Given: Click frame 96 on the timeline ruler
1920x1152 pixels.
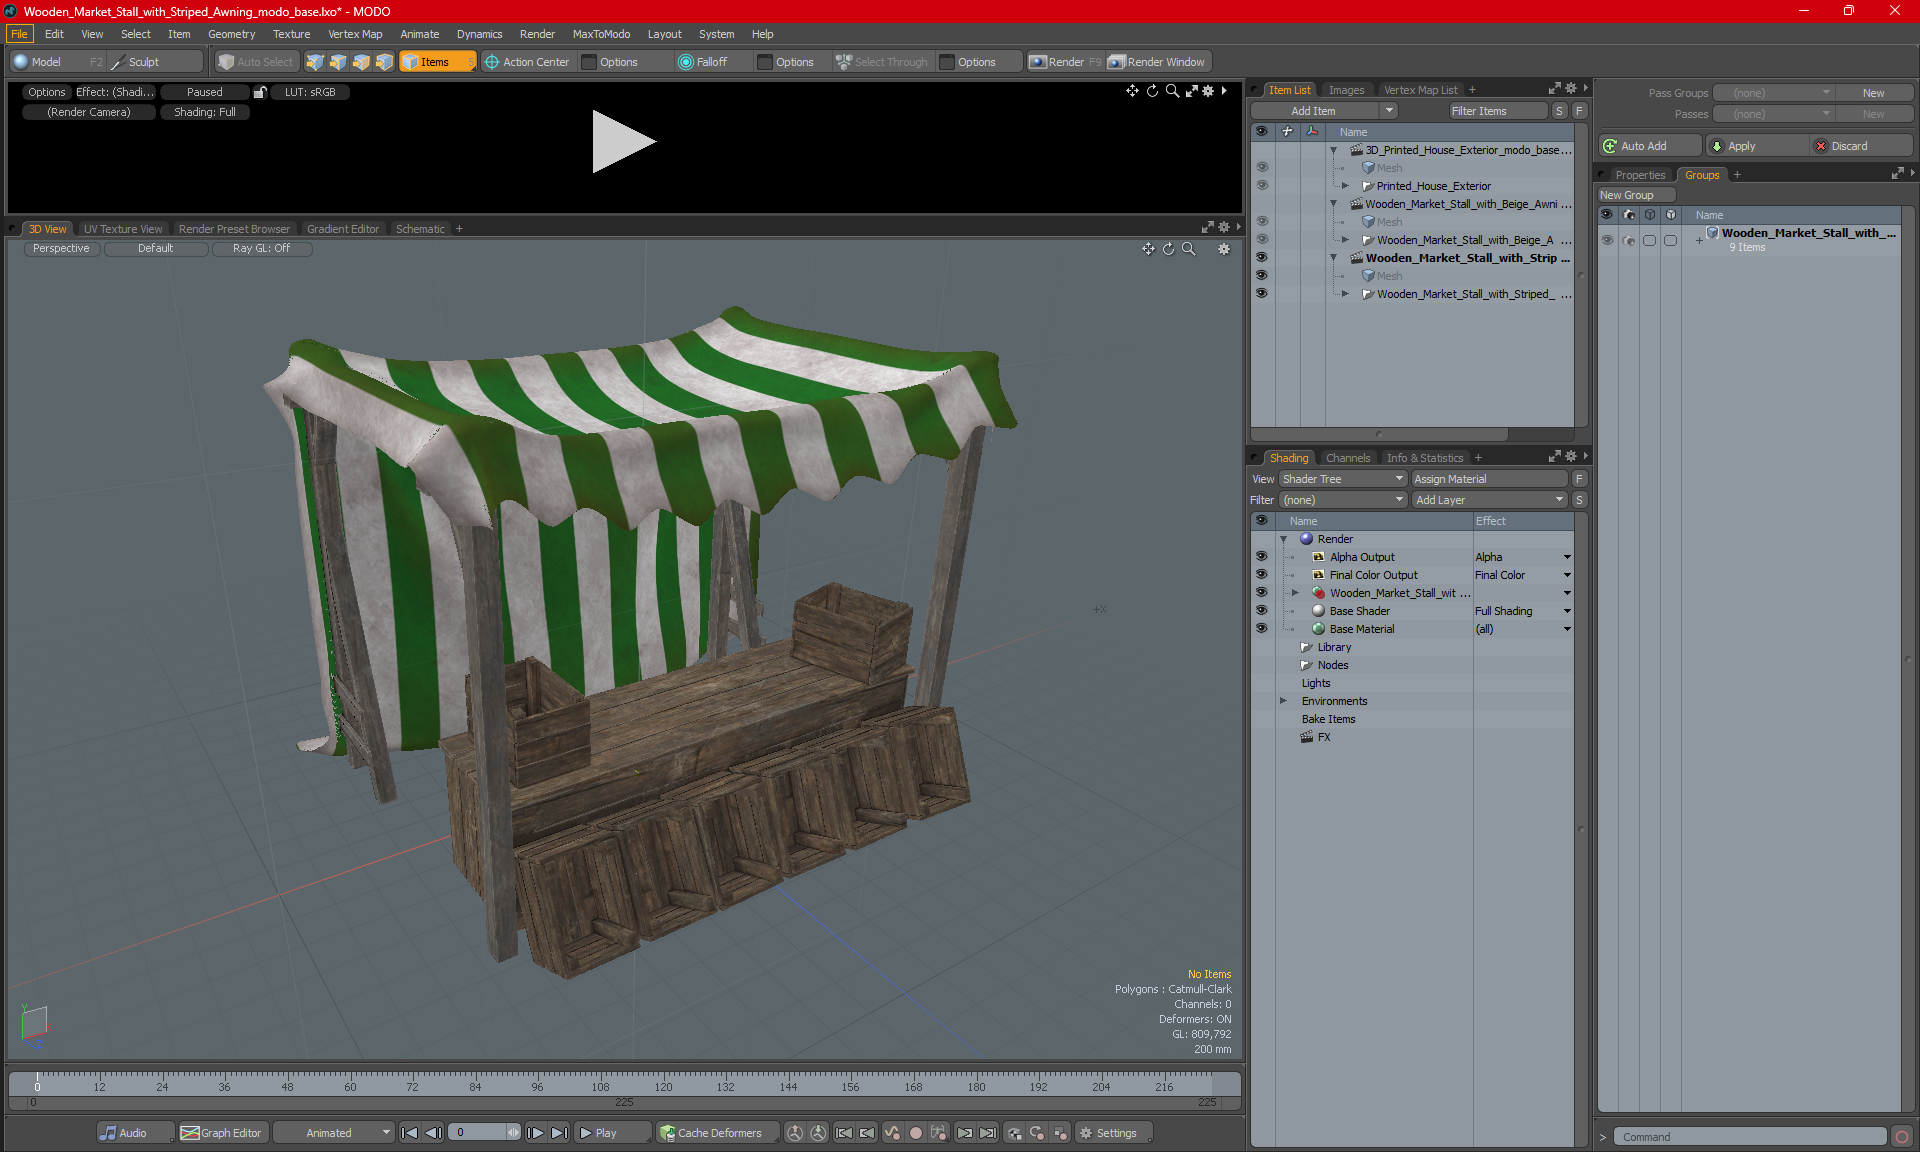Looking at the screenshot, I should [x=538, y=1083].
